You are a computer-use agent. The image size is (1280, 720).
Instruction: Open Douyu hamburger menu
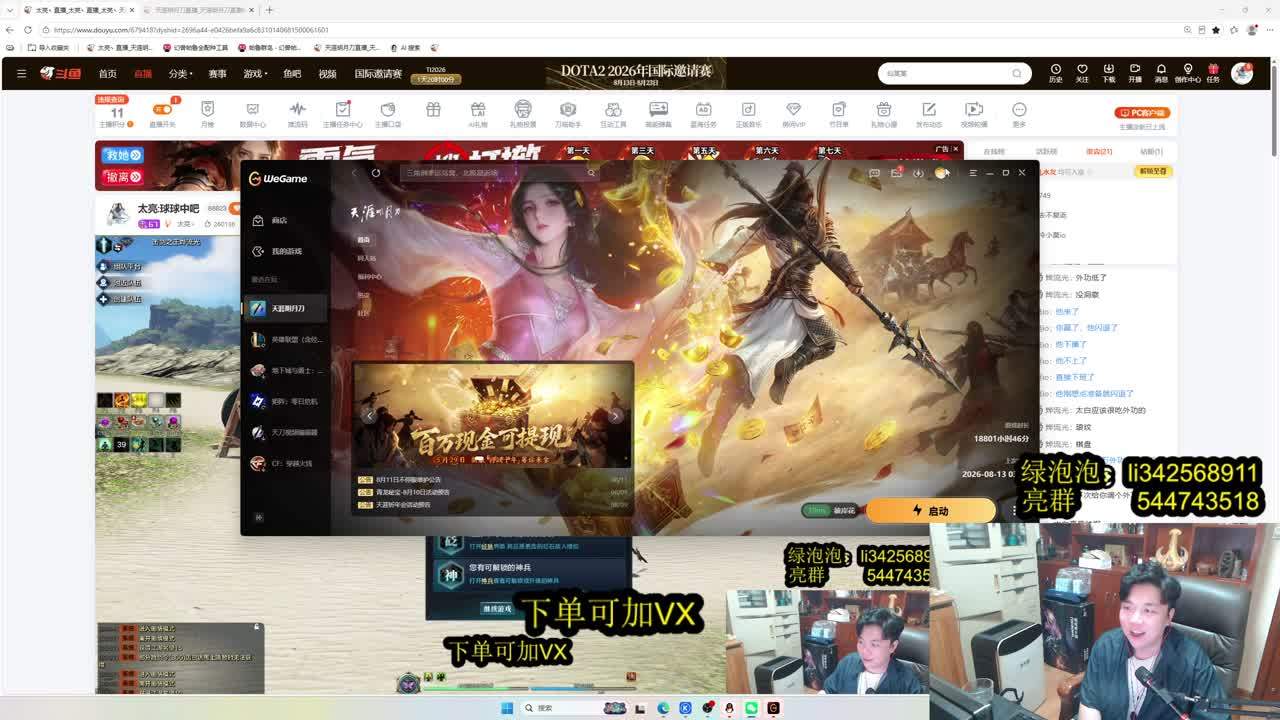click(x=21, y=74)
